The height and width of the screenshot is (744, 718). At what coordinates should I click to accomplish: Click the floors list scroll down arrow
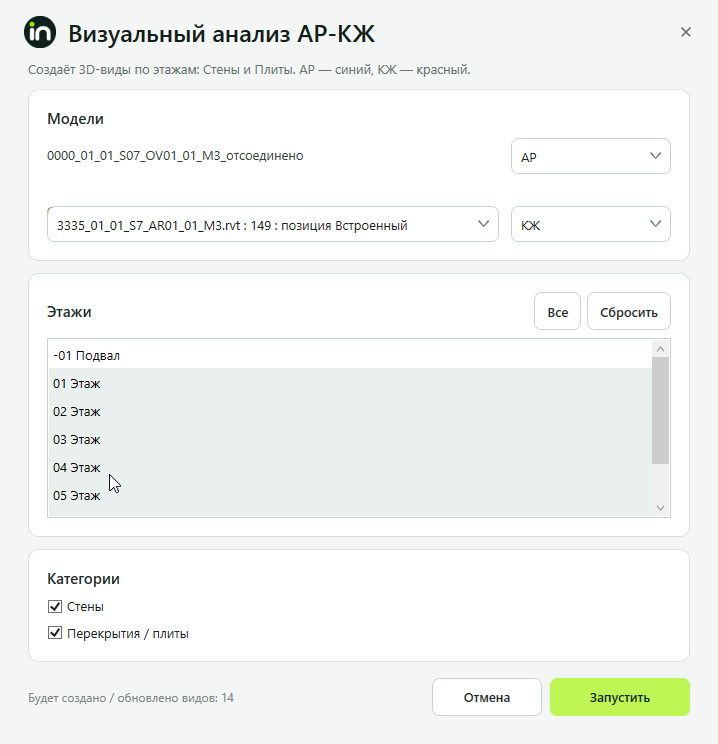(660, 508)
